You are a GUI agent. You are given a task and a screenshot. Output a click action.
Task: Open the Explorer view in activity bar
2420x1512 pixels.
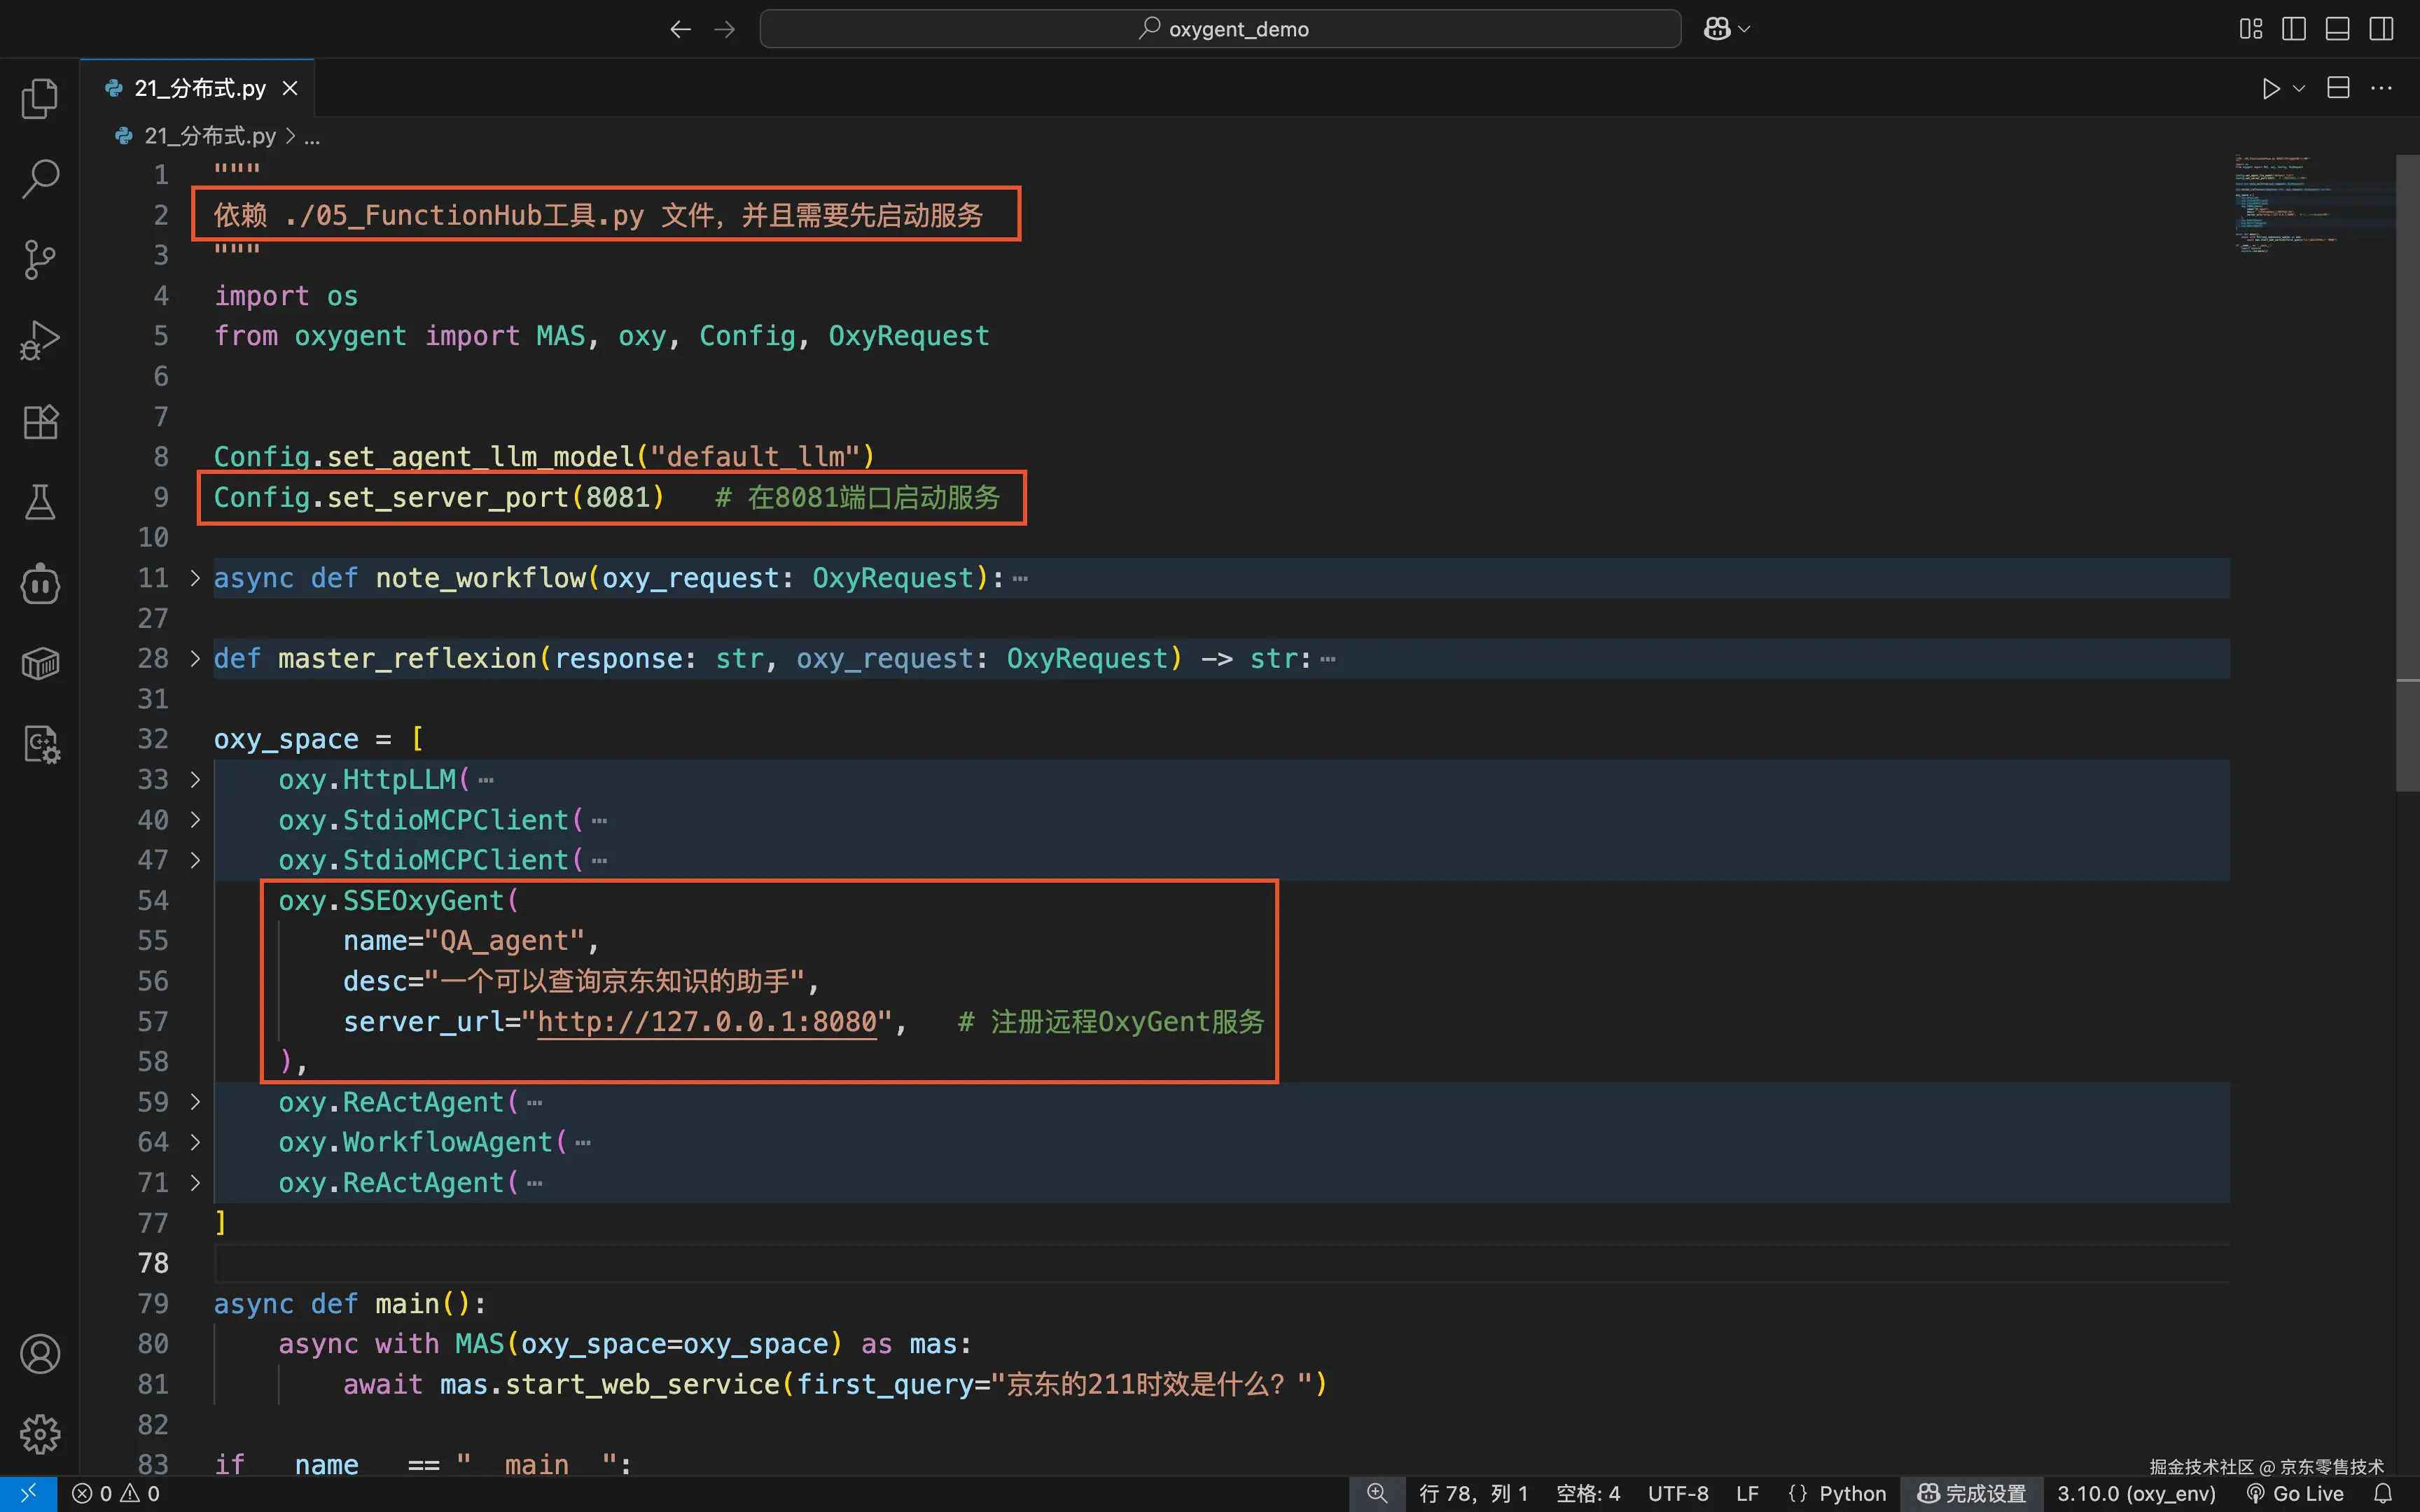point(40,98)
